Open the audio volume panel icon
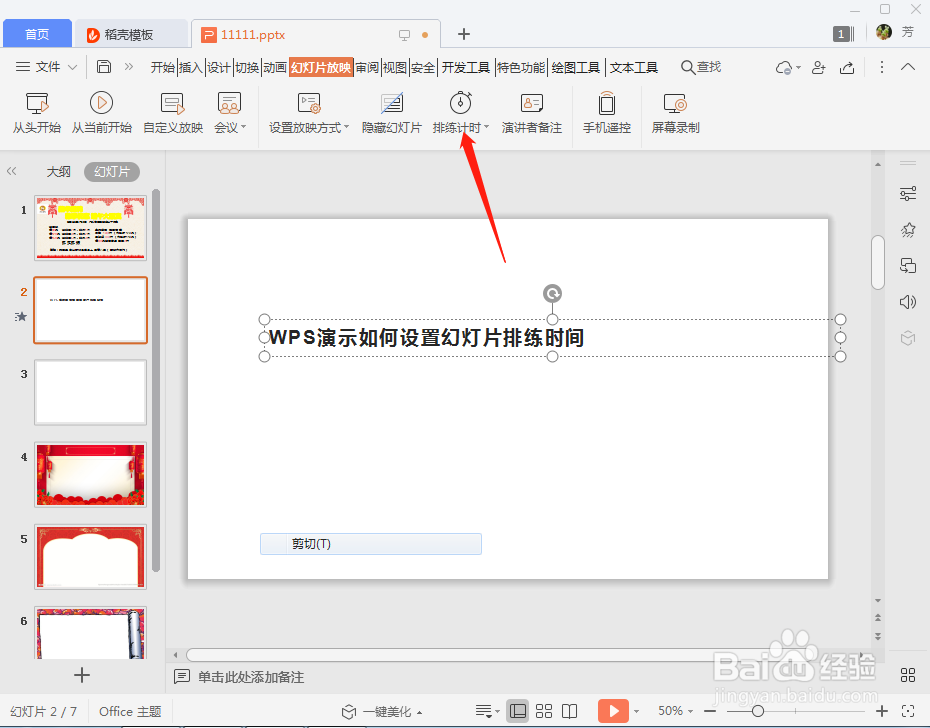This screenshot has height=728, width=930. click(x=908, y=301)
